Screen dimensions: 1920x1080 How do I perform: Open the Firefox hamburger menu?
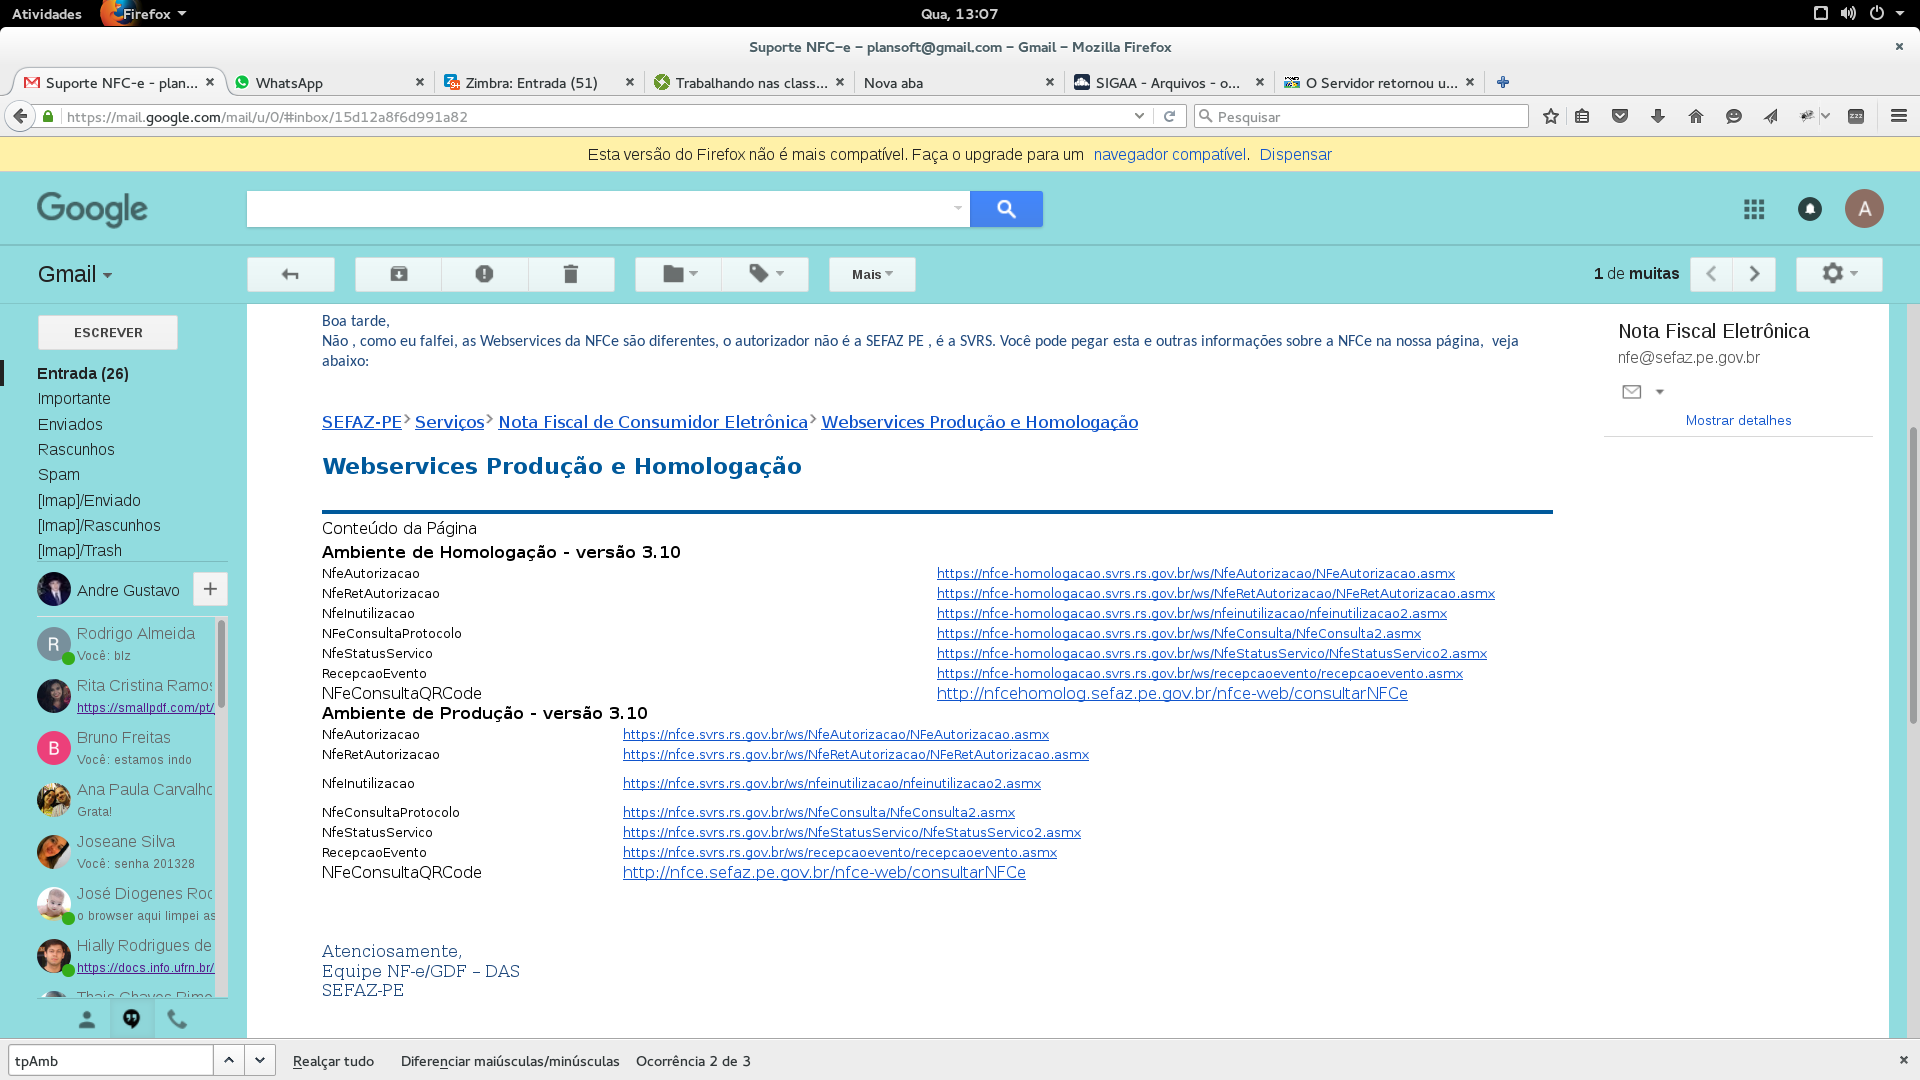click(x=1898, y=116)
